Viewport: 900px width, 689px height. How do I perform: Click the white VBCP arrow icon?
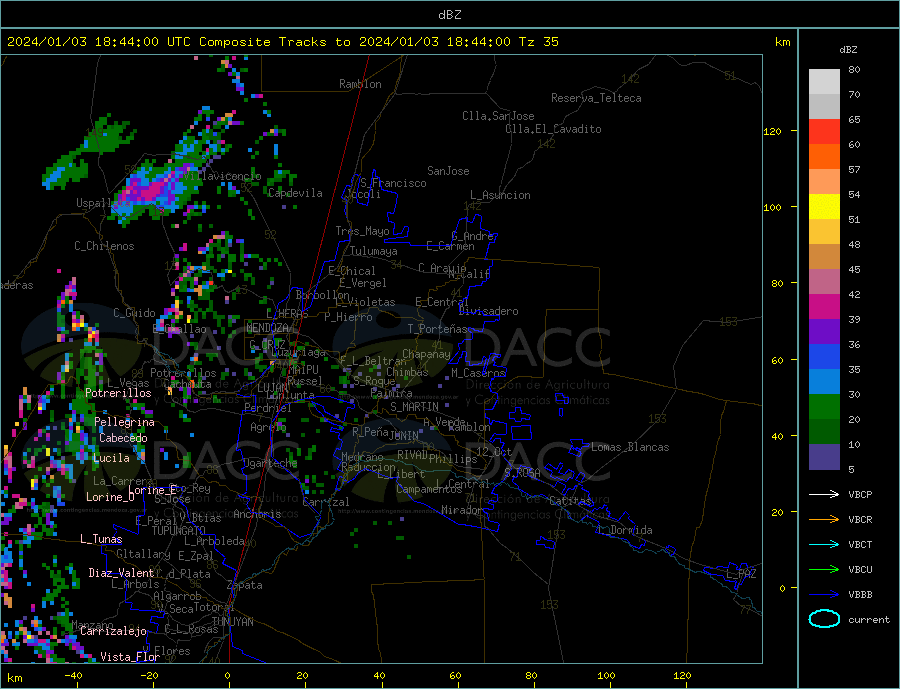[x=824, y=494]
